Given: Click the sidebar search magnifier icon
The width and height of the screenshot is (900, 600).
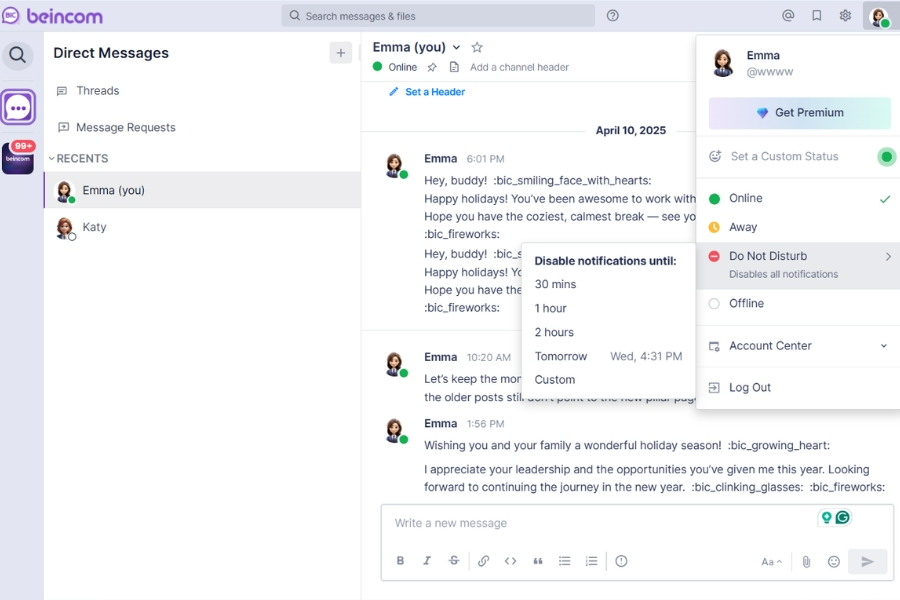Looking at the screenshot, I should point(18,55).
